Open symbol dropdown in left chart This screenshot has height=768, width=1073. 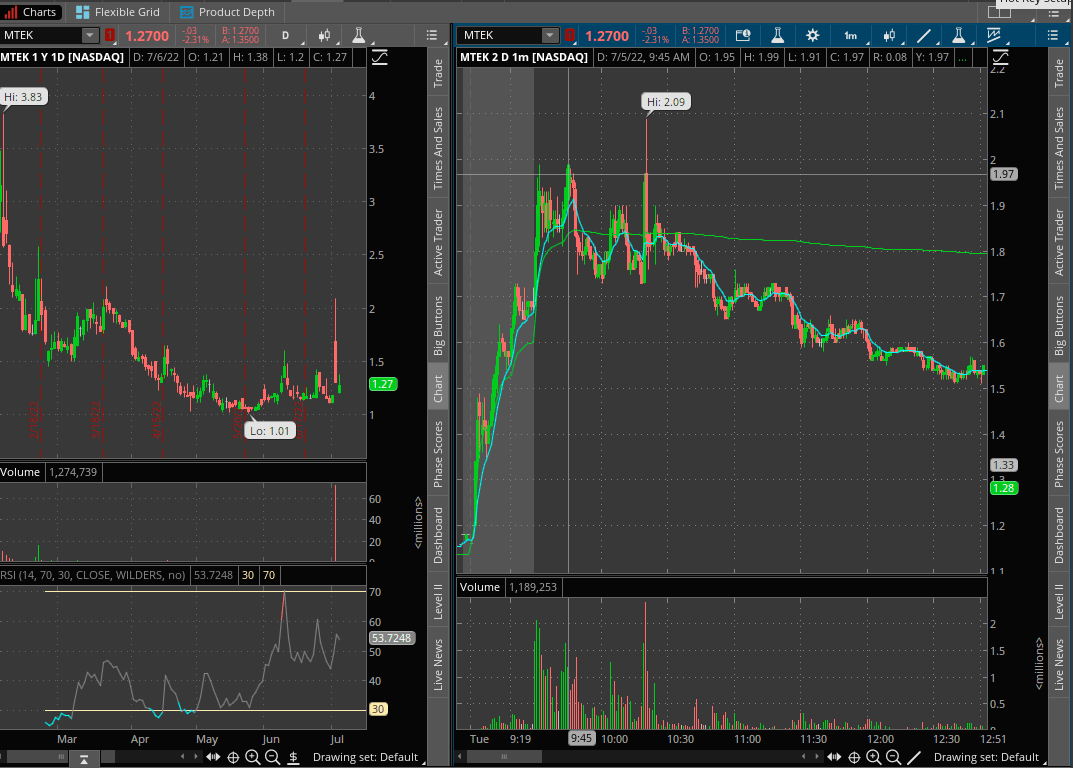(x=90, y=35)
